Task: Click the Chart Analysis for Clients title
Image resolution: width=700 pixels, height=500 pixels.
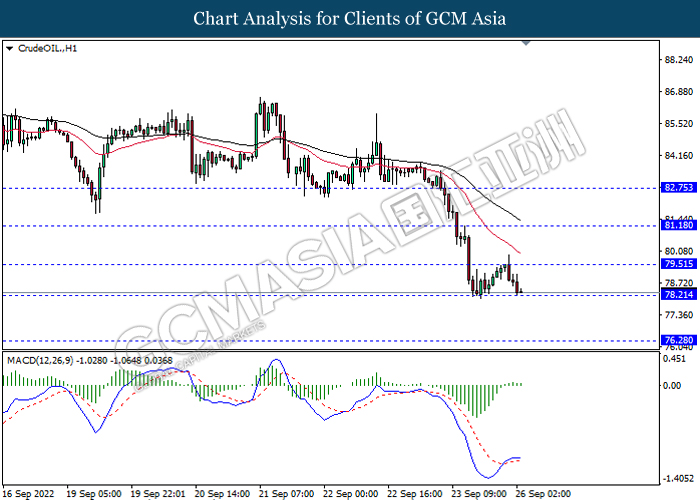Action: tap(350, 19)
